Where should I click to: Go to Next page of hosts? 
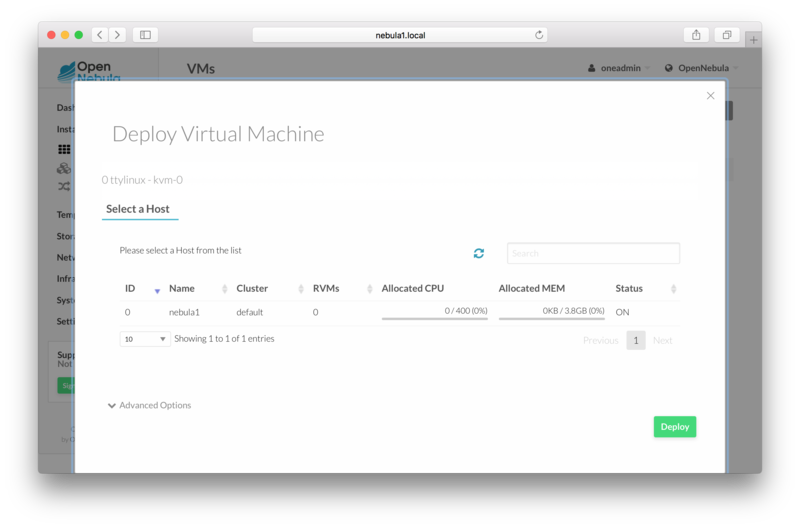662,340
